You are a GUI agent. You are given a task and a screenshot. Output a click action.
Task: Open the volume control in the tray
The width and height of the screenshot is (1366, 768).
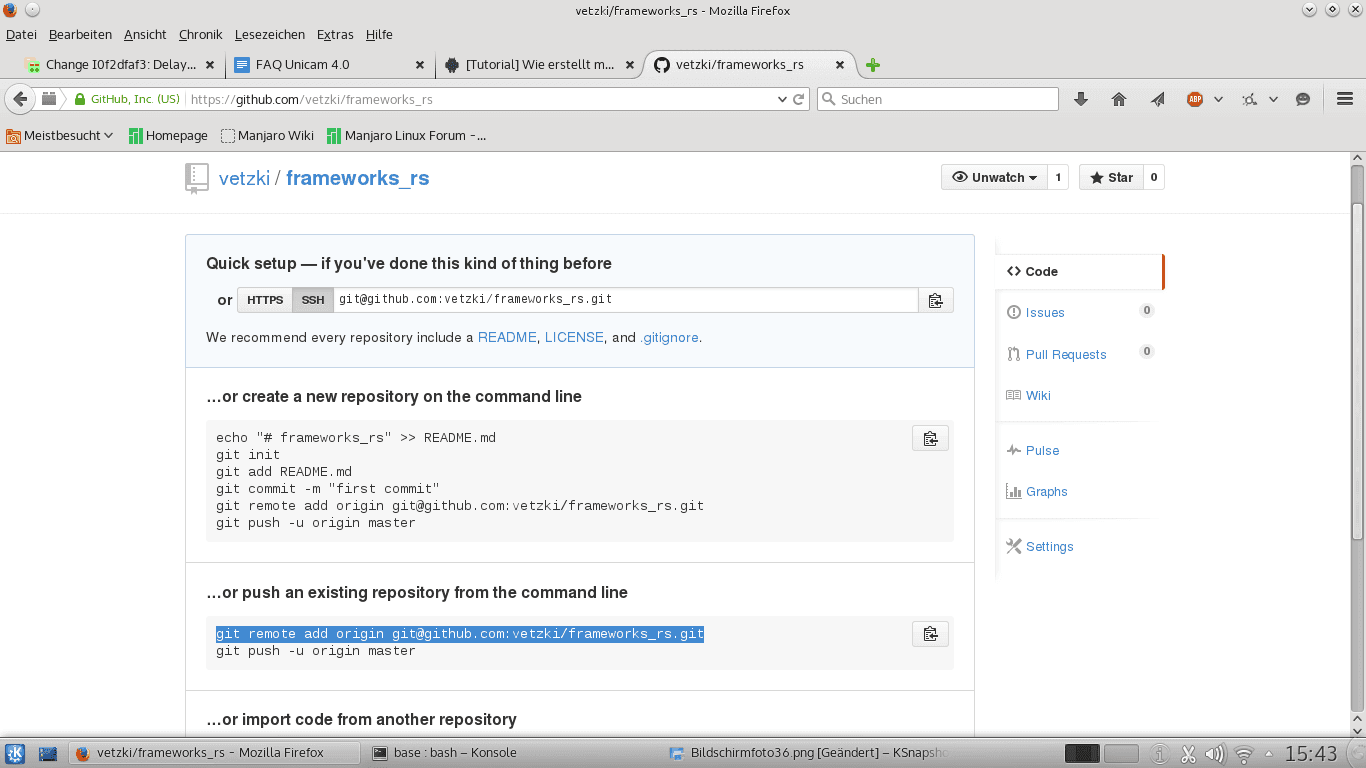point(1215,754)
